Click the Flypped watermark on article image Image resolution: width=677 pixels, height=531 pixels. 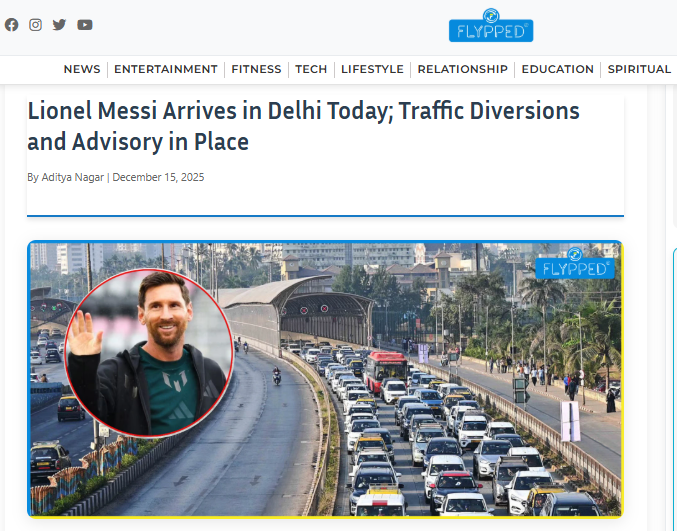(575, 263)
